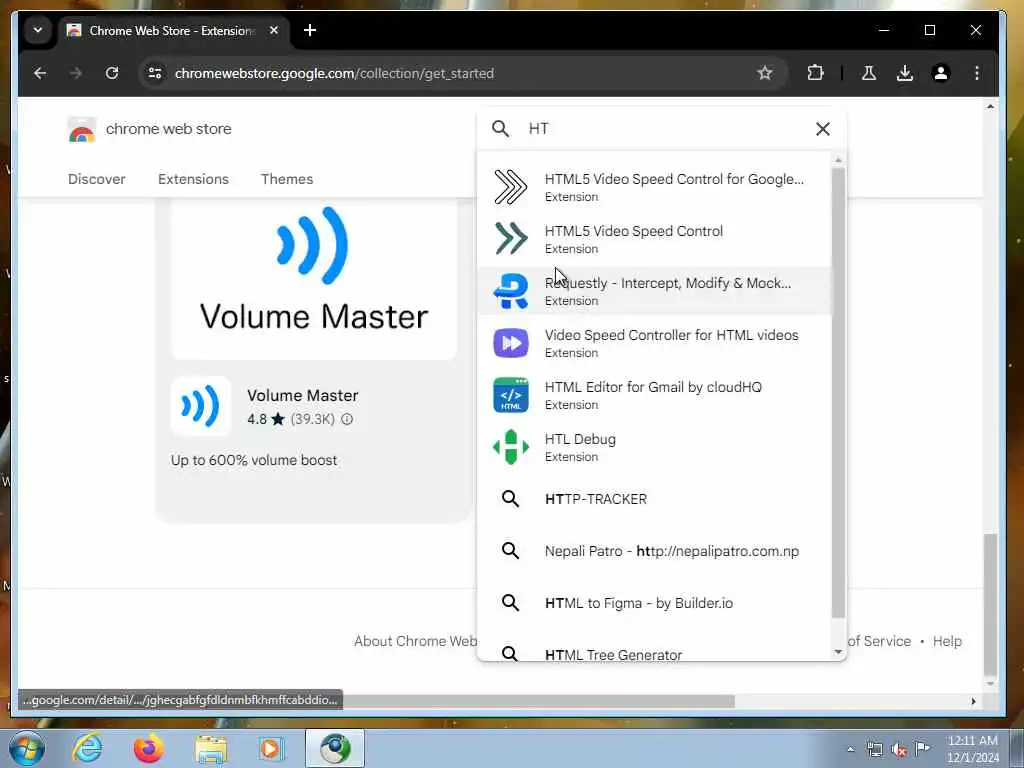Click the suggestions scroll up arrow
Viewport: 1024px width, 768px height.
coord(839,160)
